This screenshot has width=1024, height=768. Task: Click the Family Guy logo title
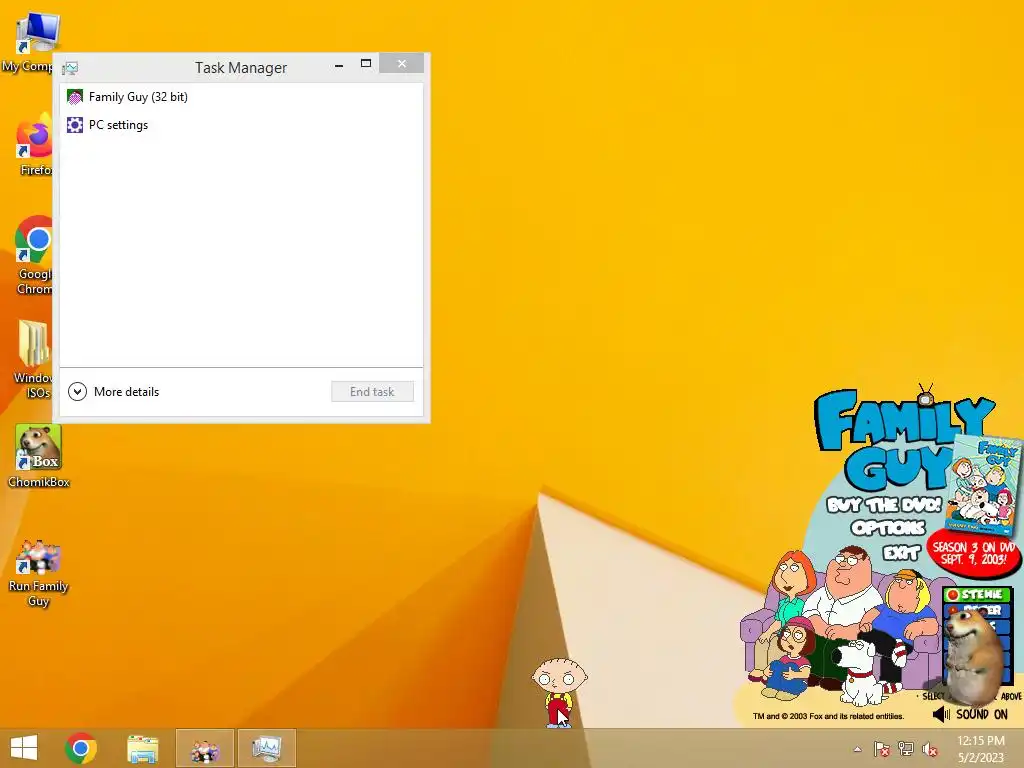[898, 438]
